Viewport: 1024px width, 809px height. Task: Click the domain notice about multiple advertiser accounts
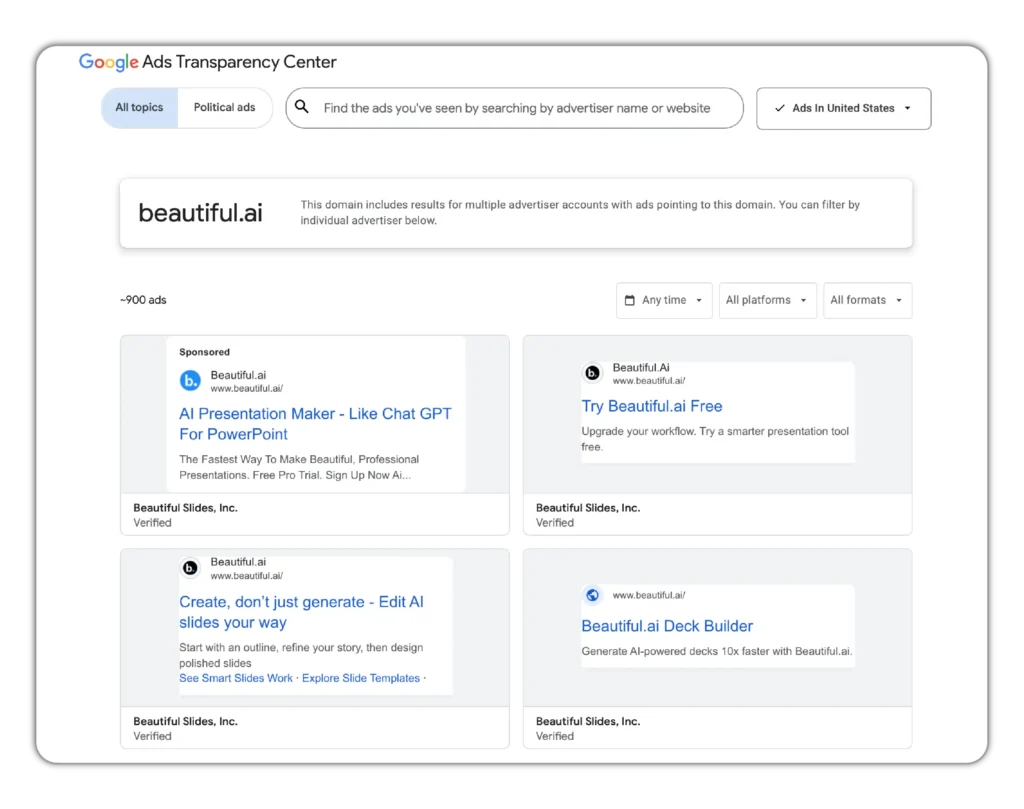point(580,213)
